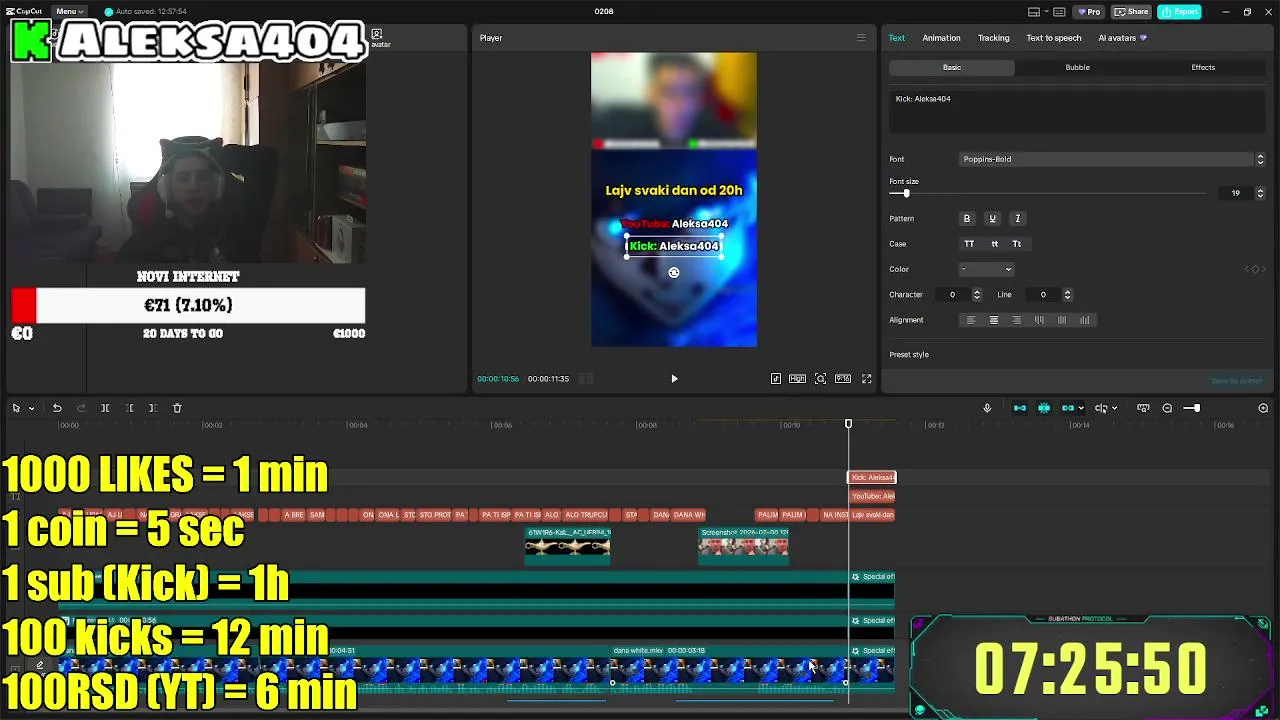The image size is (1280, 720).
Task: Adjust the Font size slider
Action: (907, 193)
